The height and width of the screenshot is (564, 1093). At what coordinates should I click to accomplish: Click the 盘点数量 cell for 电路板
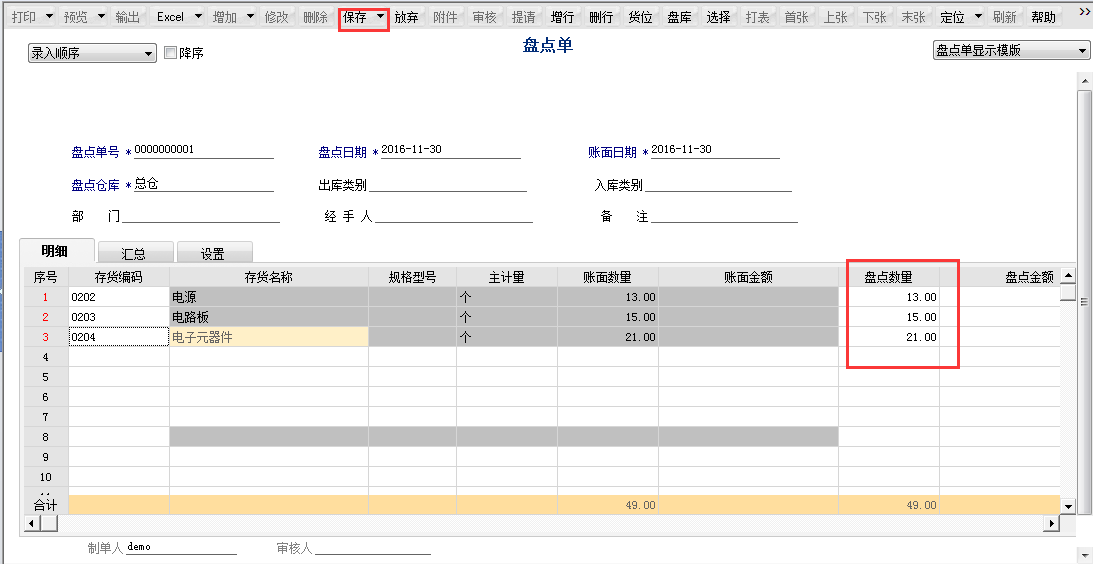point(892,317)
